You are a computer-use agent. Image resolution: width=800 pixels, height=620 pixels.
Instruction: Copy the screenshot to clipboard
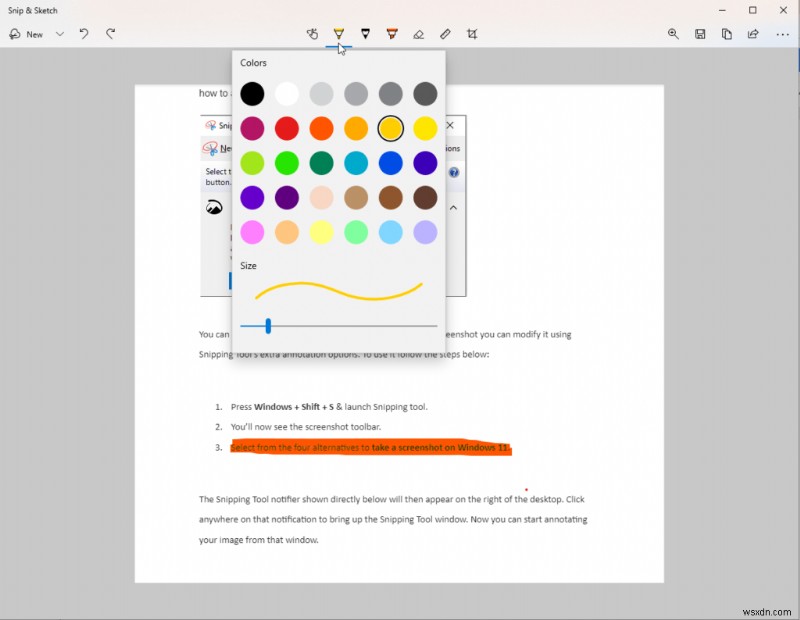pos(726,34)
